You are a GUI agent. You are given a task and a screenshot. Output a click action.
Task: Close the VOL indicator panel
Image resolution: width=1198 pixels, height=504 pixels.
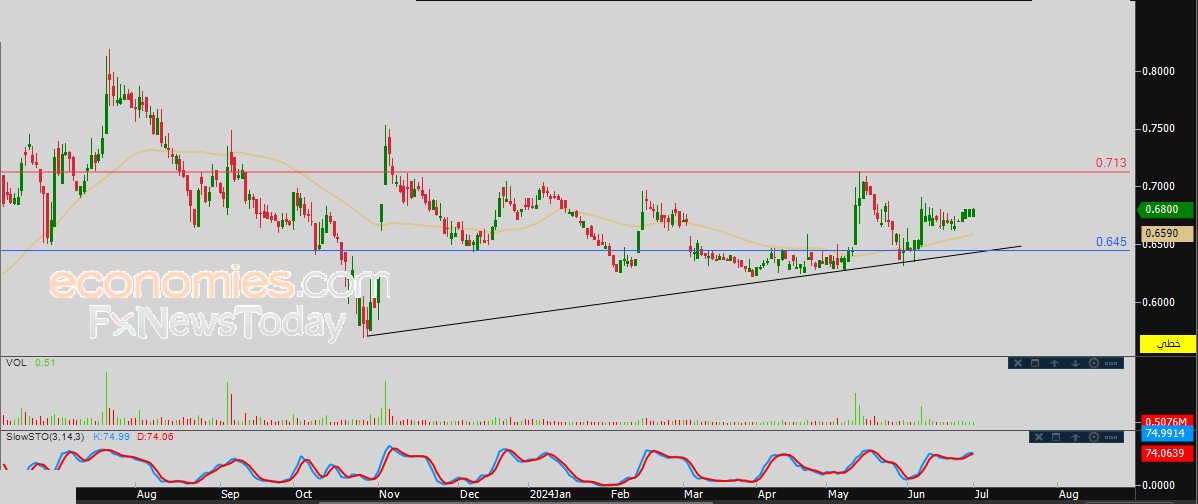1018,363
